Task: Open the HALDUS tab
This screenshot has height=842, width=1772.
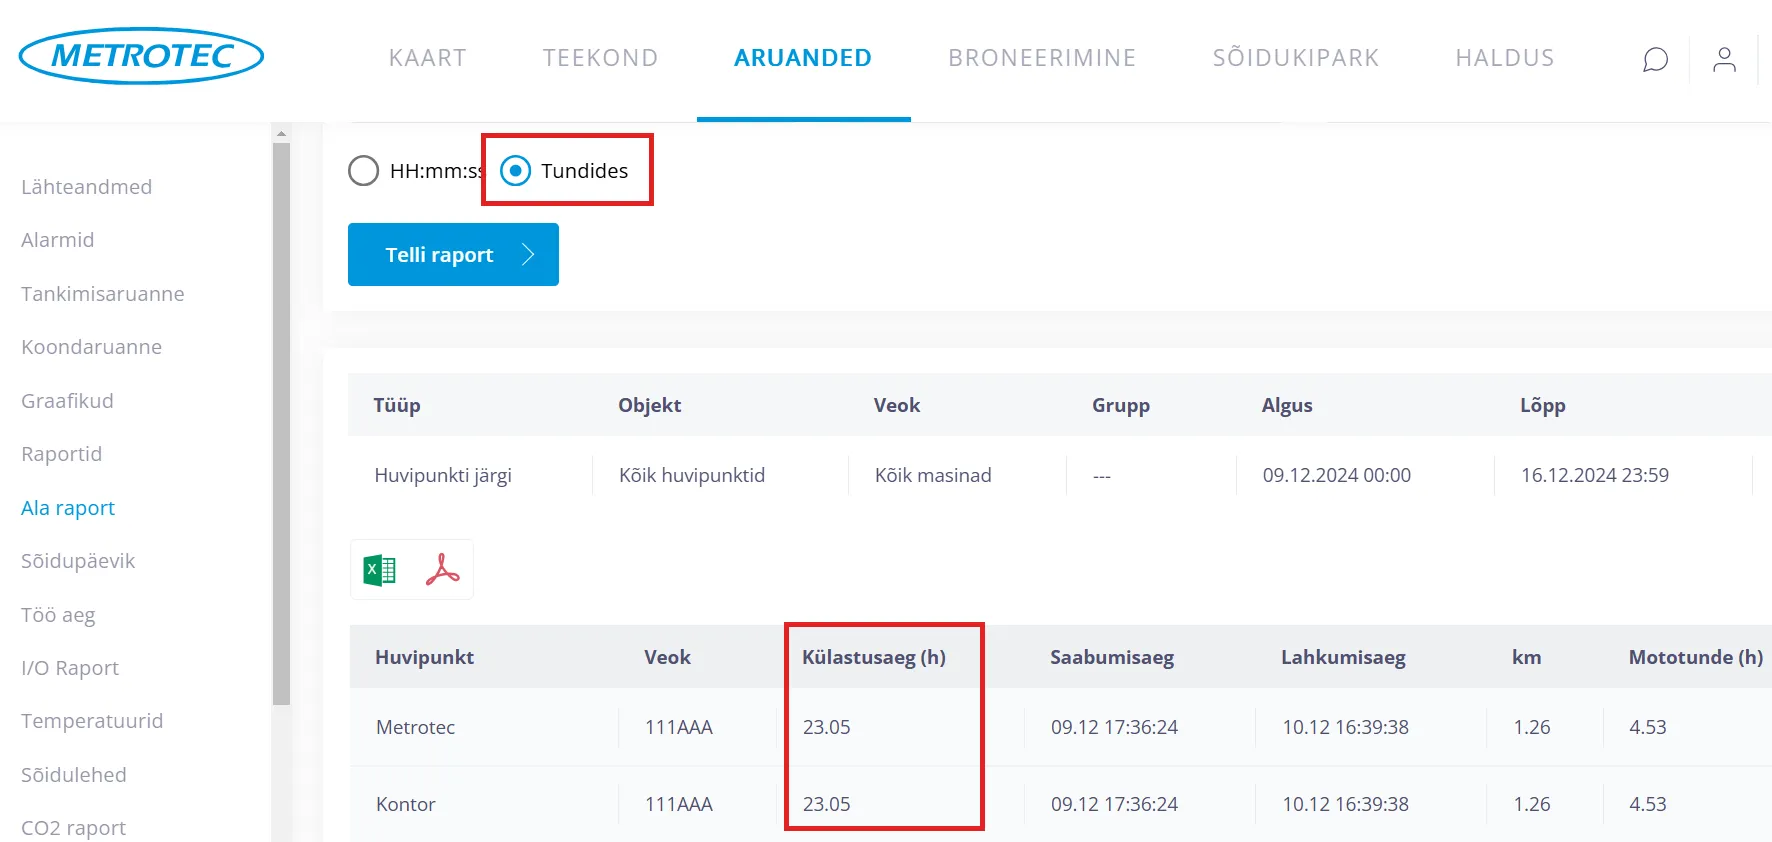Action: [x=1504, y=58]
